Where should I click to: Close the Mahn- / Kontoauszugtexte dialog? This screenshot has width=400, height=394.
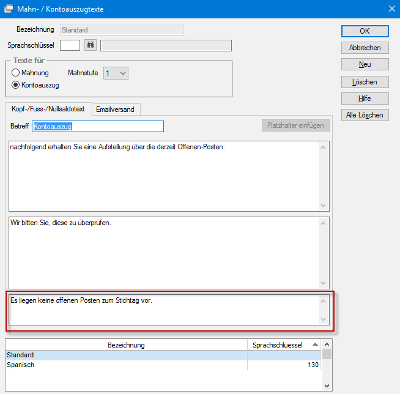392,9
